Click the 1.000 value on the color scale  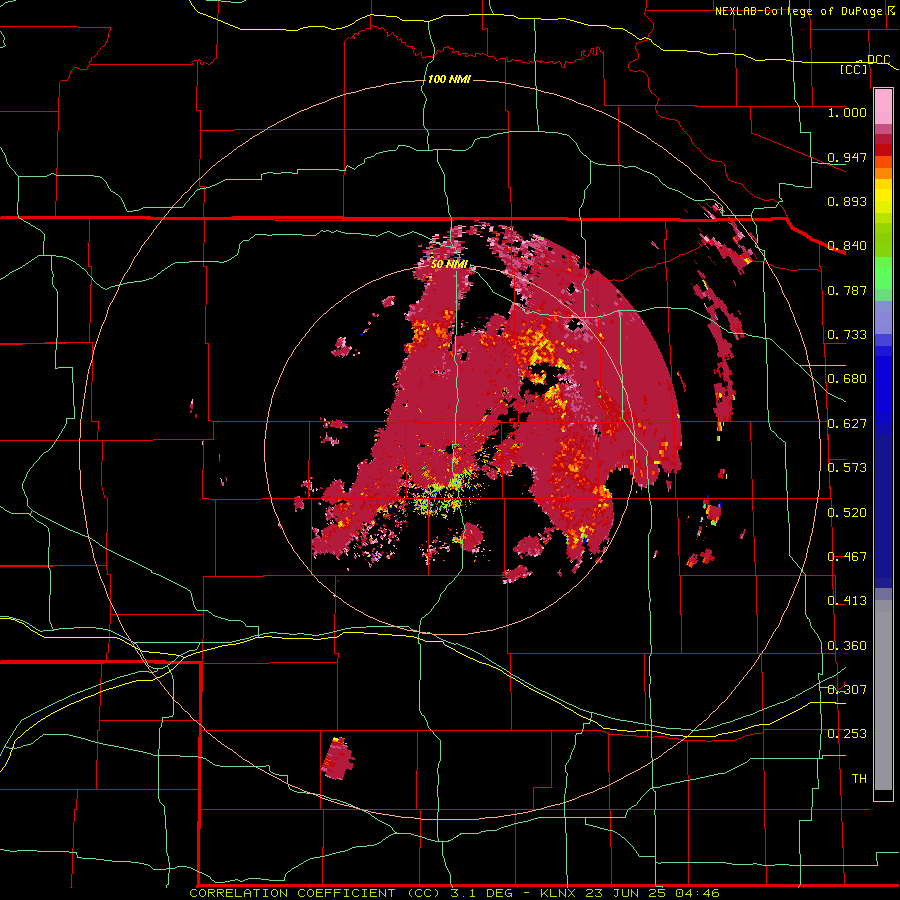click(x=847, y=112)
